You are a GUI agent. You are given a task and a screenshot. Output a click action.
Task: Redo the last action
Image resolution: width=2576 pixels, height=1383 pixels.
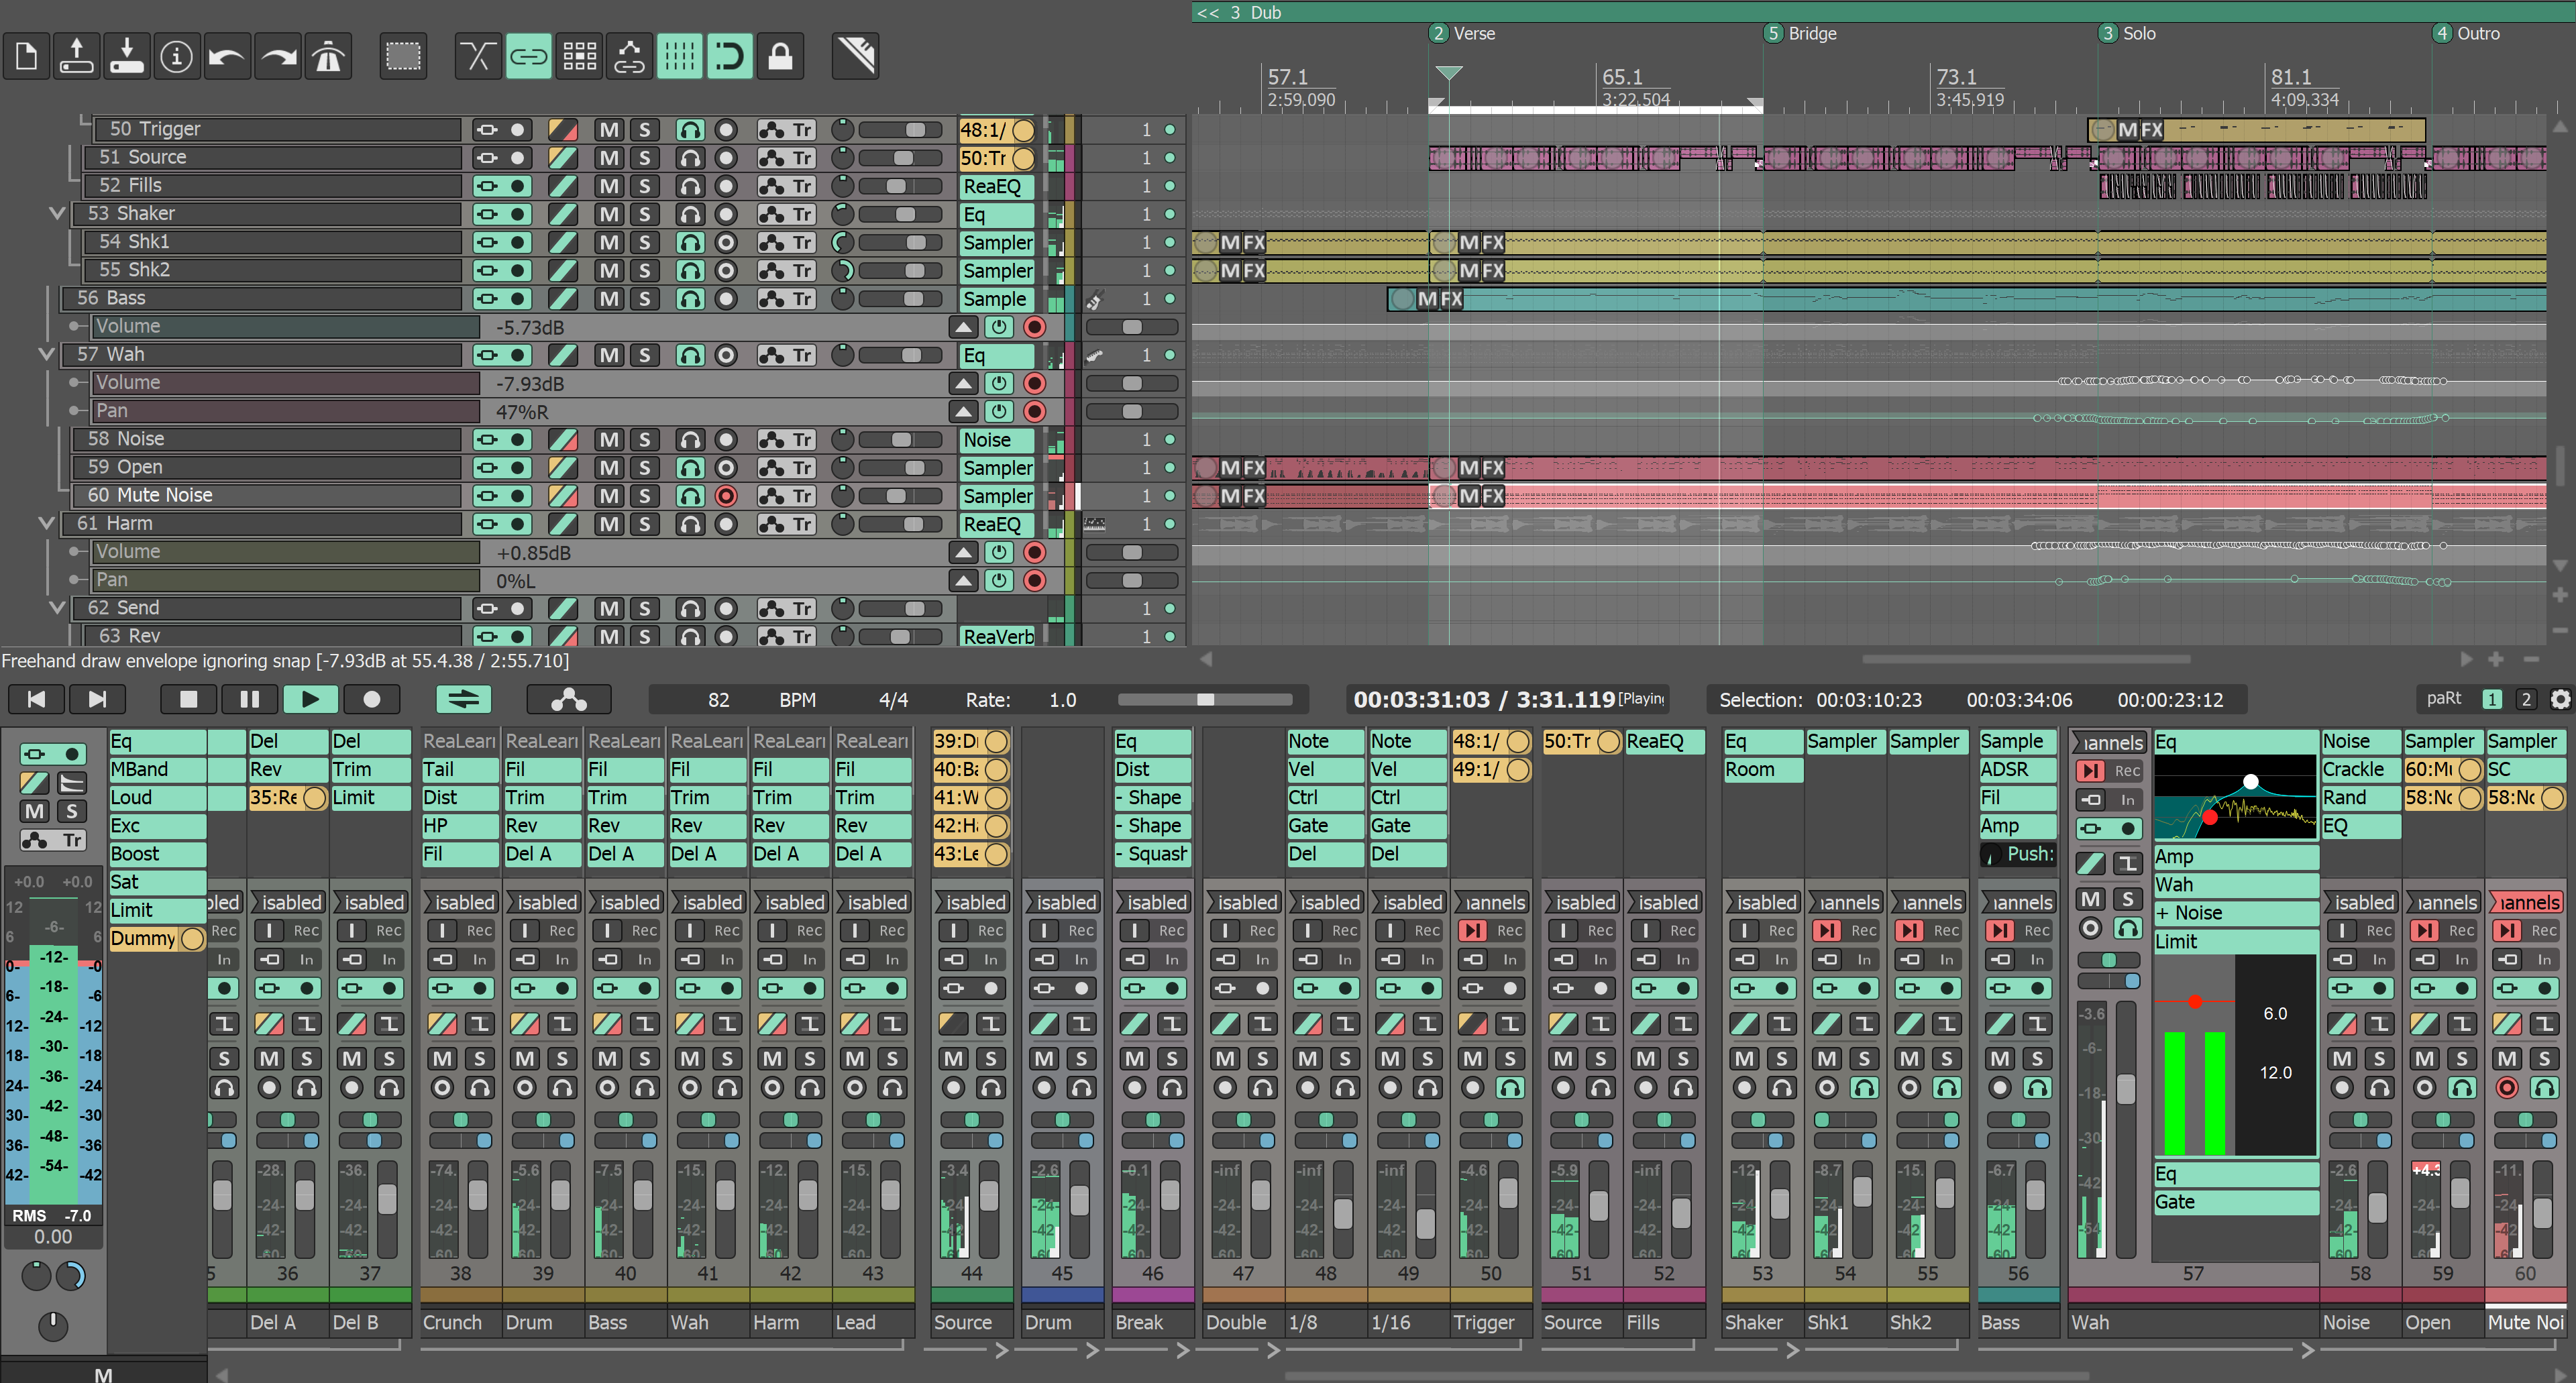(x=278, y=56)
